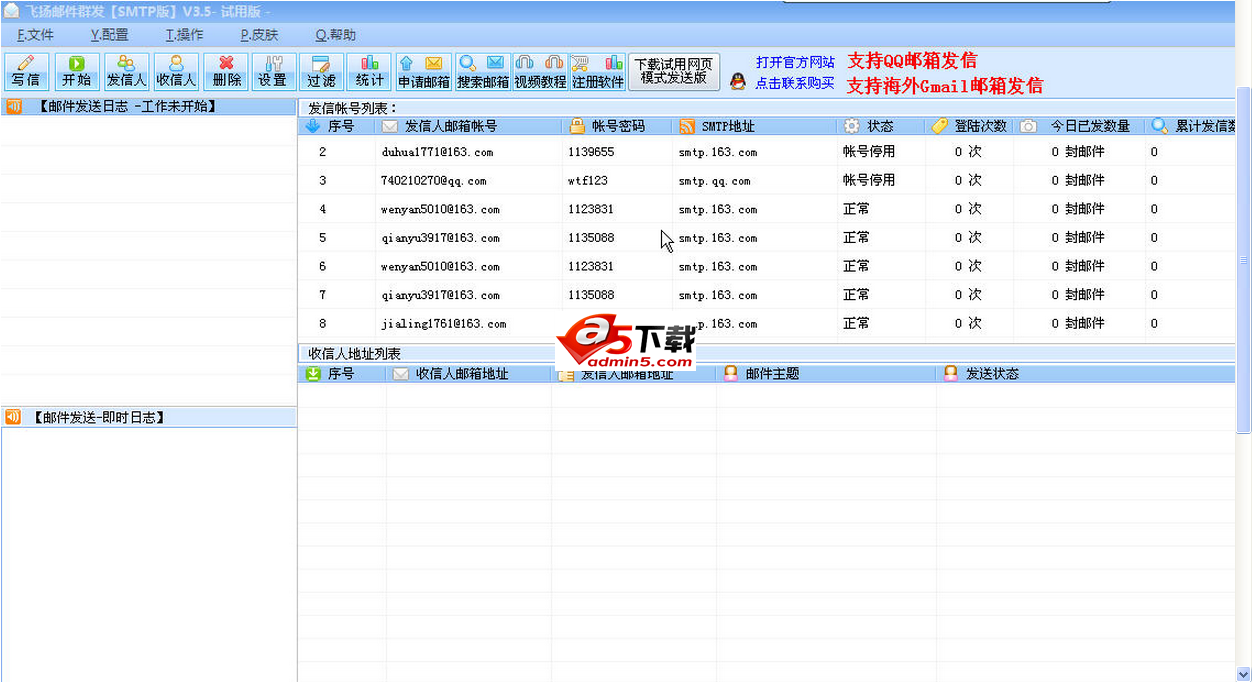This screenshot has height=682, width=1252.
Task: Click the 帐号密码 column header
Action: [x=617, y=126]
